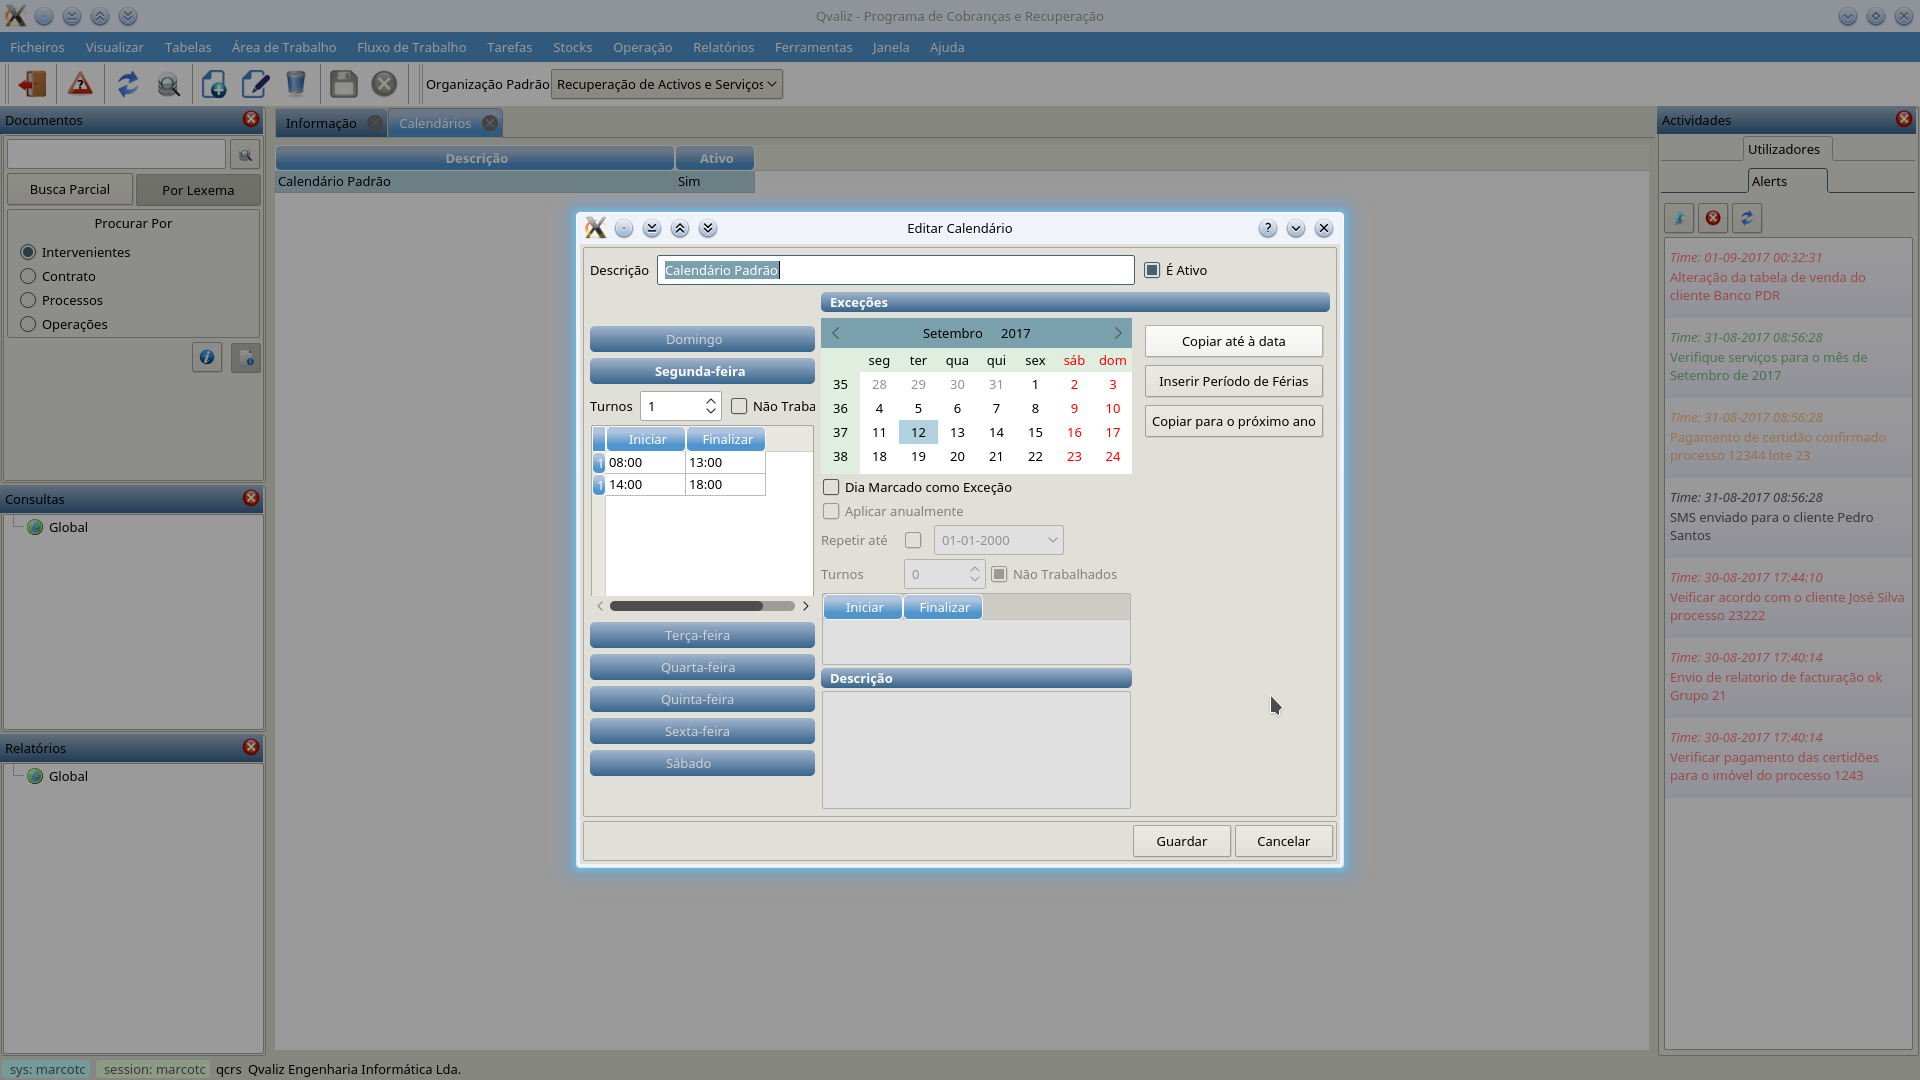Open the Organização Padrão dropdown
1920x1080 pixels.
[x=667, y=84]
